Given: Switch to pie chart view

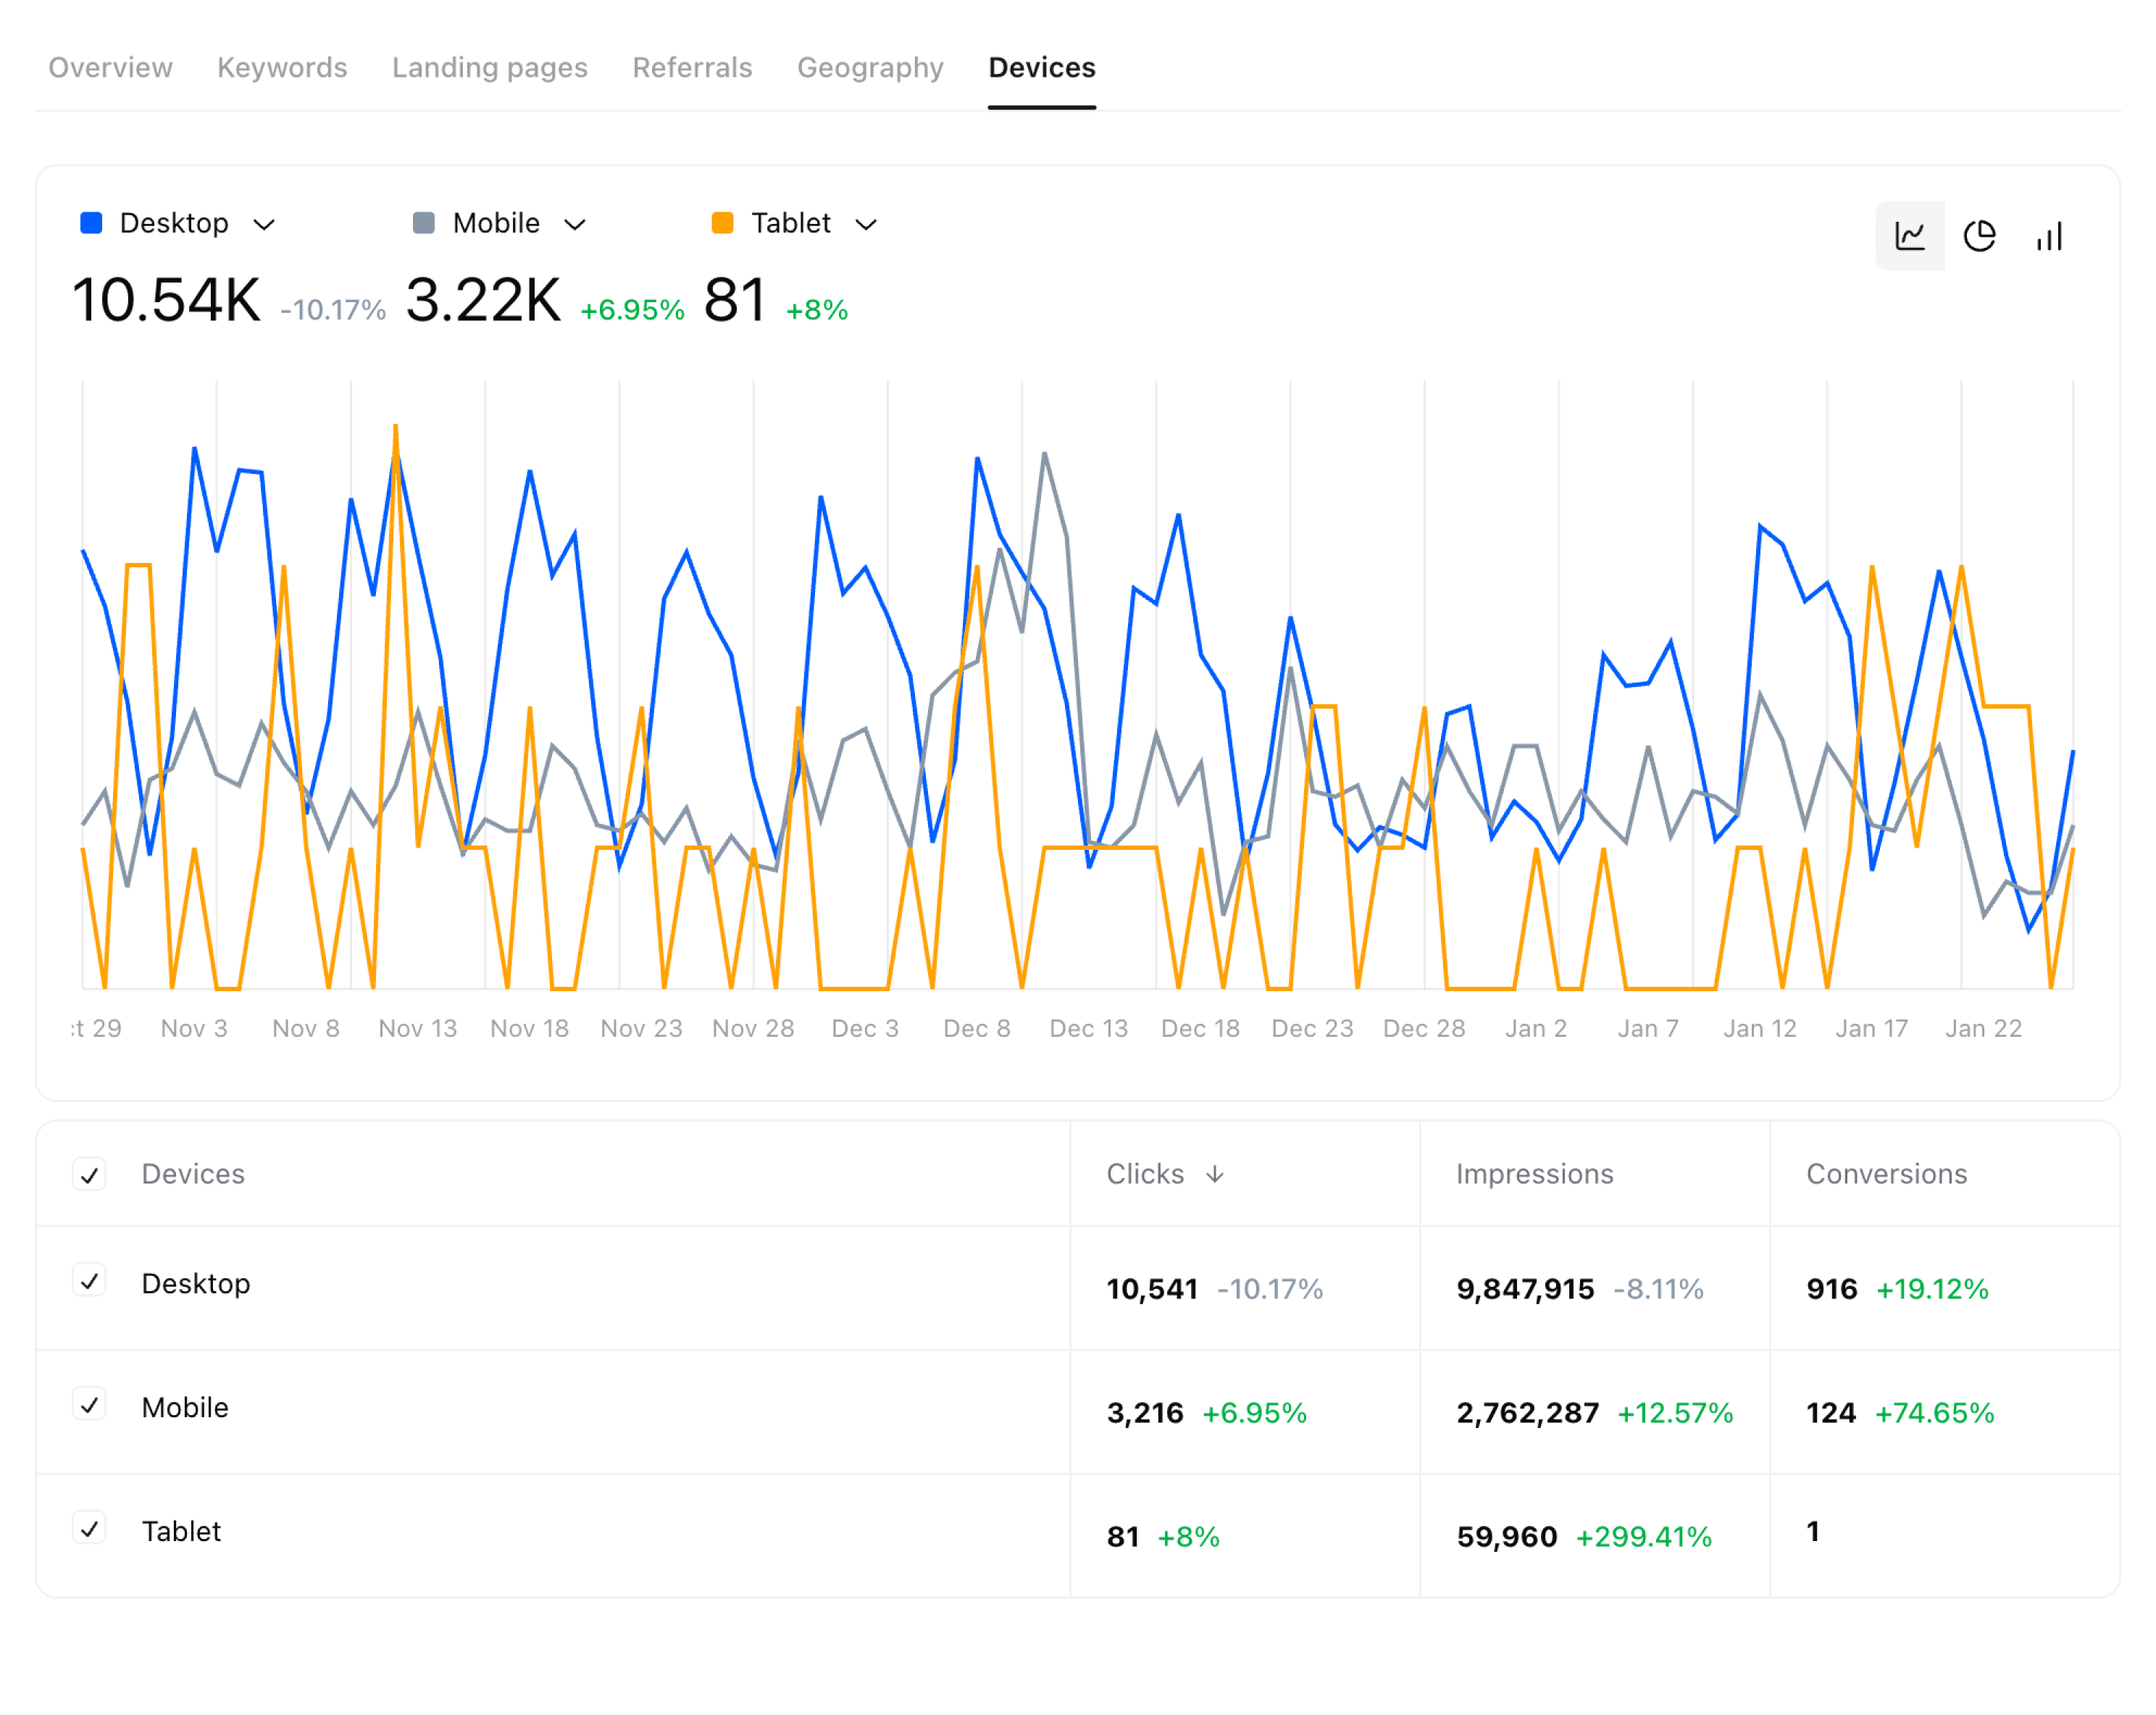Looking at the screenshot, I should (1979, 236).
